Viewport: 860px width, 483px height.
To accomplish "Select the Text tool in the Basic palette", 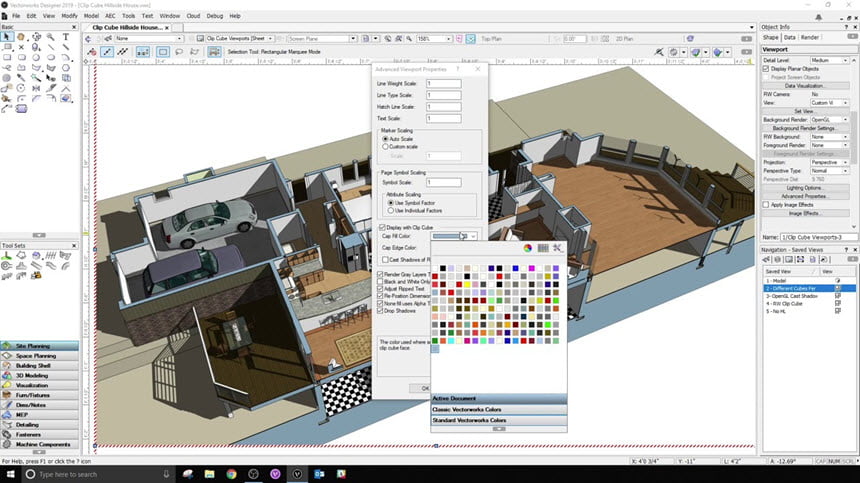I will pyautogui.click(x=66, y=37).
